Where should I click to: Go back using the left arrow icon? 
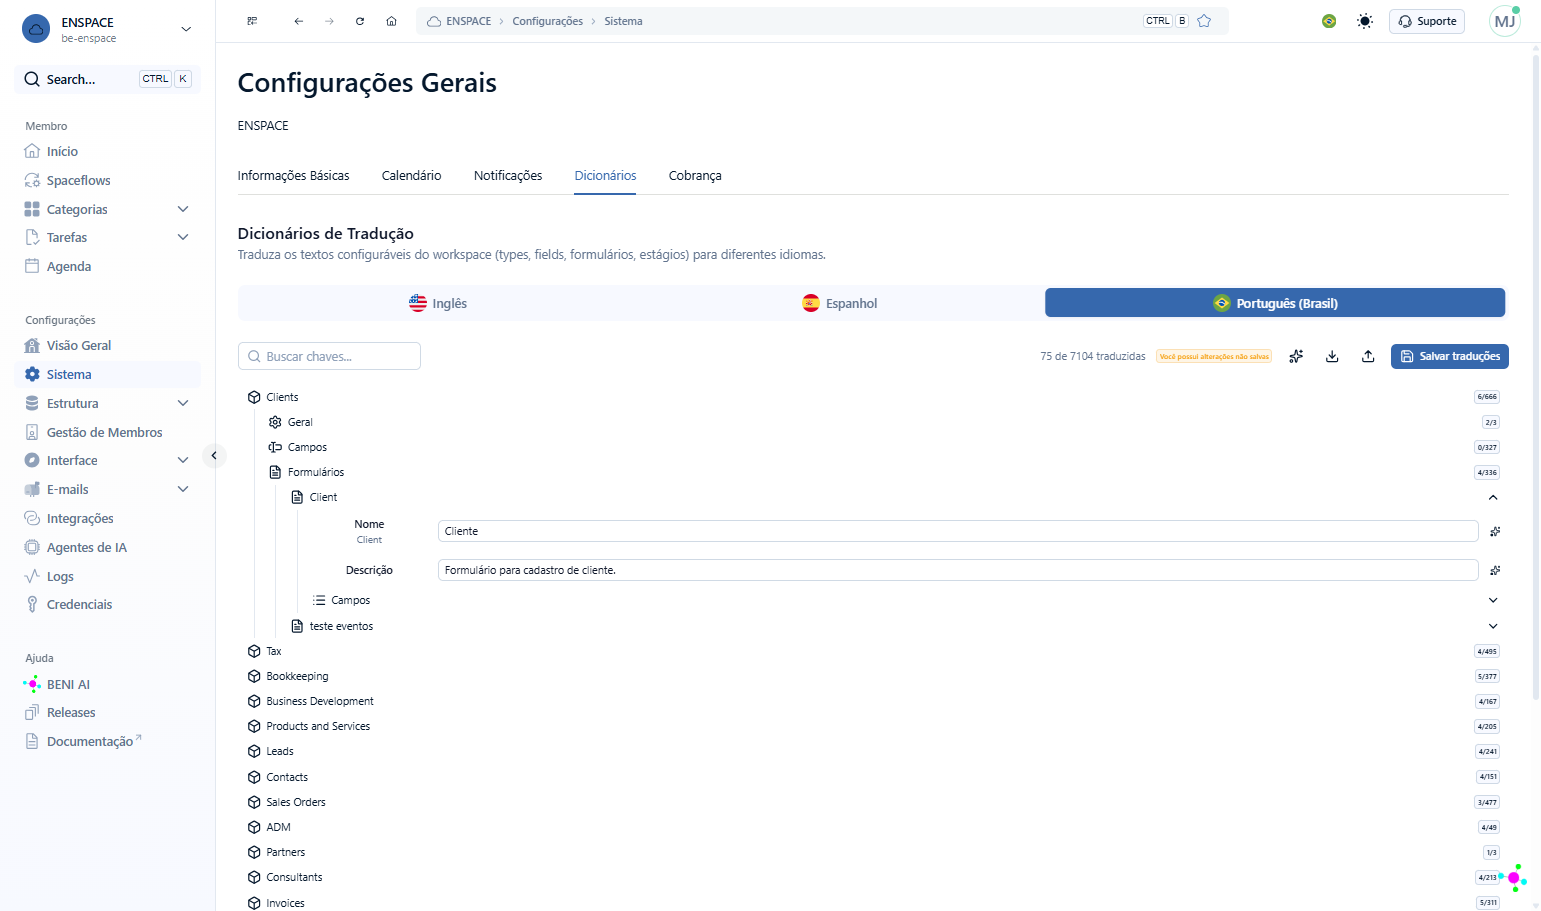298,21
